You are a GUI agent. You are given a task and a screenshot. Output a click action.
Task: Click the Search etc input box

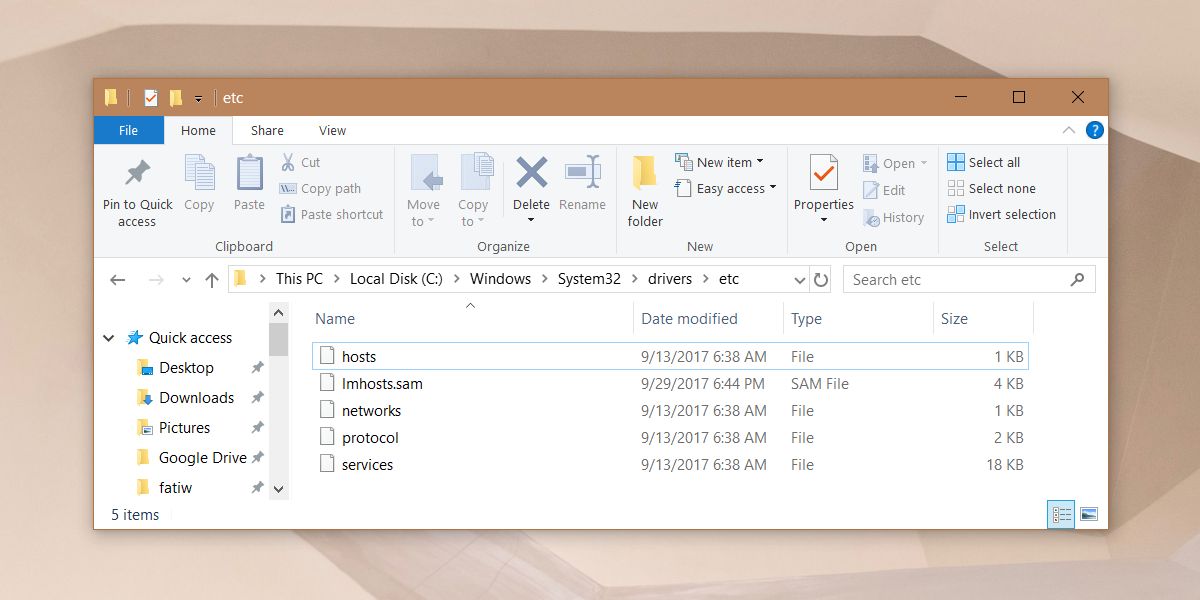(957, 280)
